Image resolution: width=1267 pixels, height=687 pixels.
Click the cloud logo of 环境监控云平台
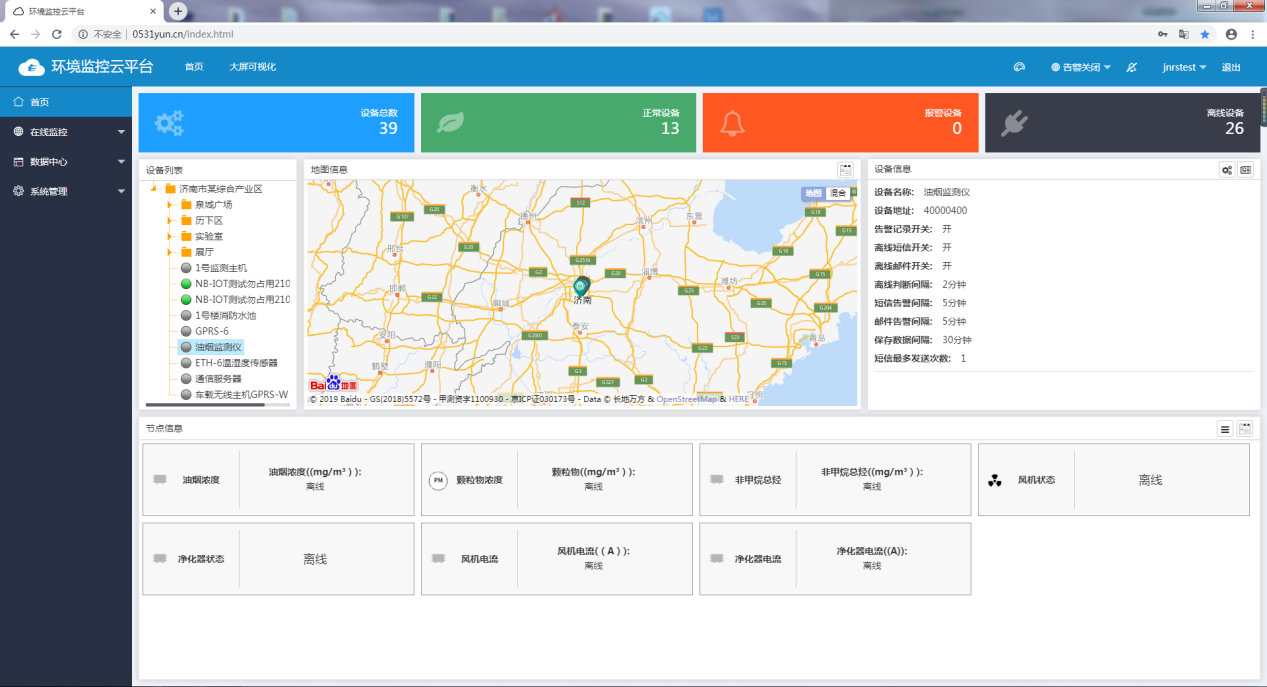click(32, 67)
